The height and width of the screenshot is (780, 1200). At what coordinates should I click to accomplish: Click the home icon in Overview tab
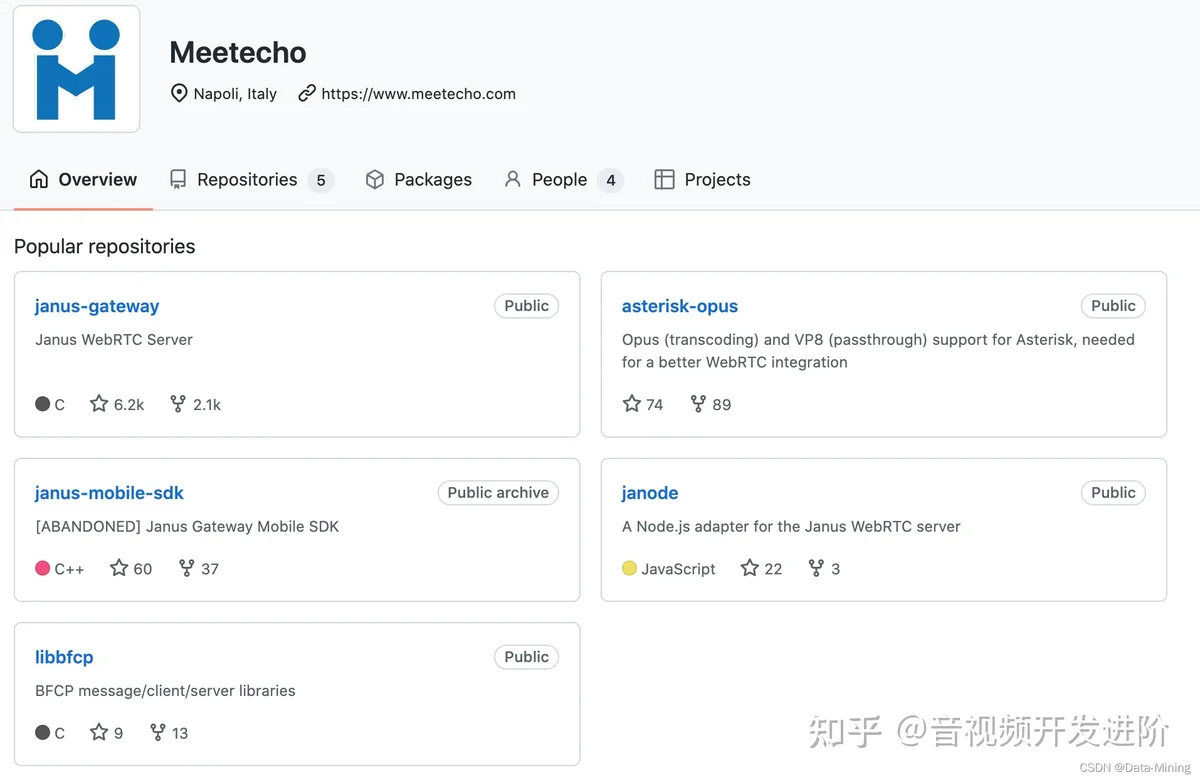[x=39, y=180]
